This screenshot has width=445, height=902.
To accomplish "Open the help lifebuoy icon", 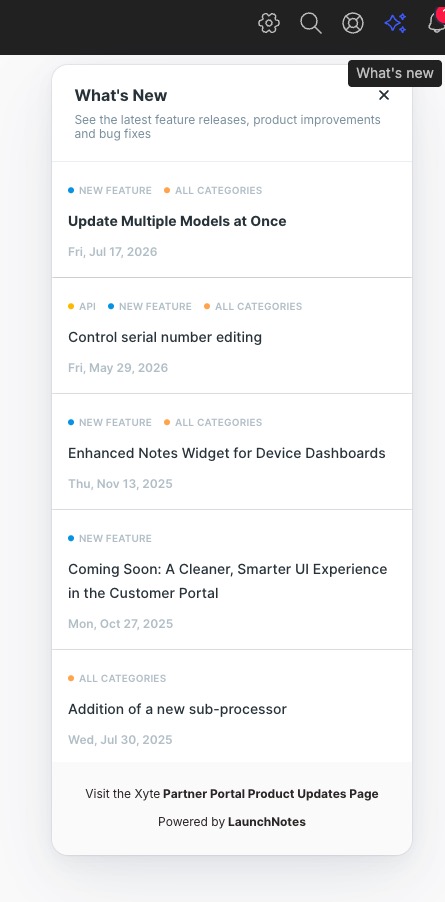I will point(352,23).
